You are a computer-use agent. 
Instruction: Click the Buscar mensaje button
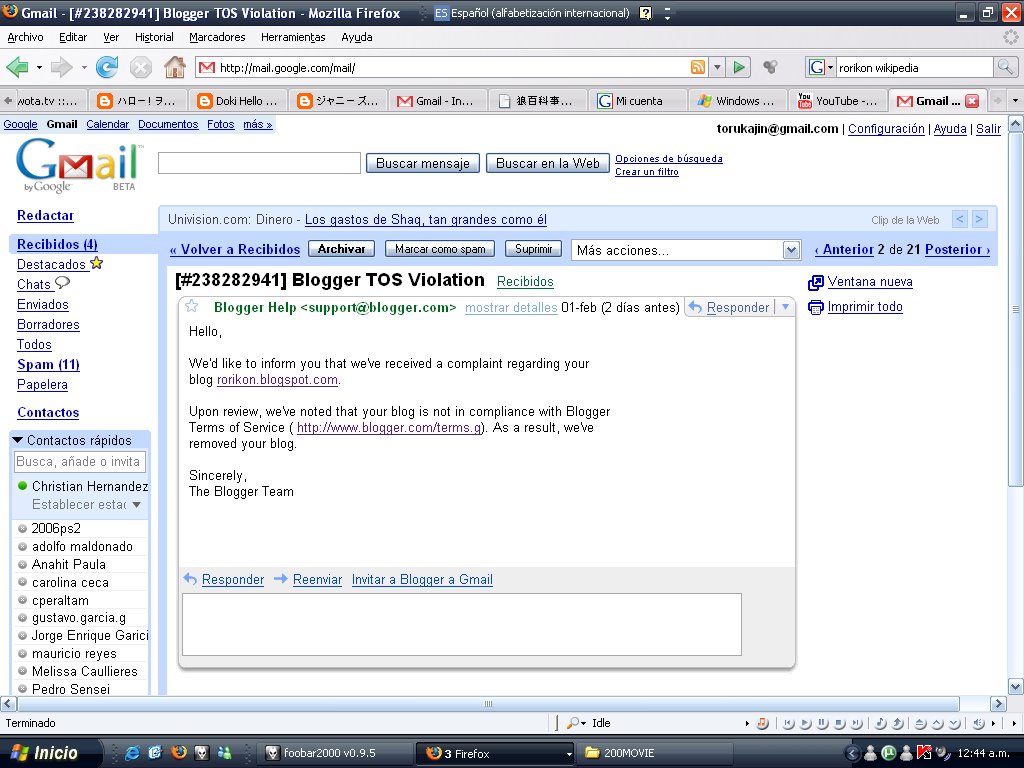pos(423,163)
